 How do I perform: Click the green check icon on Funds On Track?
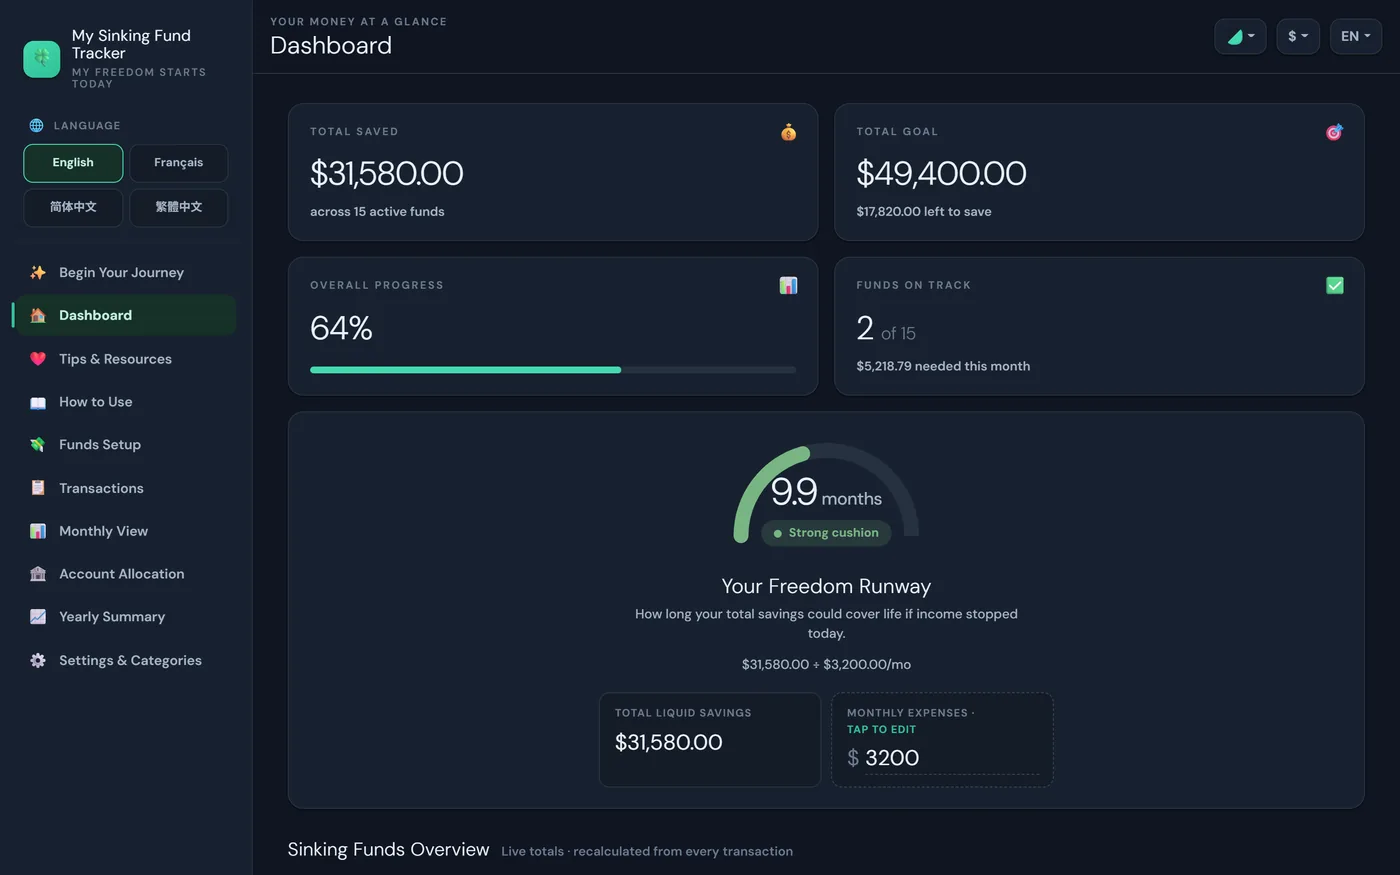pos(1334,286)
